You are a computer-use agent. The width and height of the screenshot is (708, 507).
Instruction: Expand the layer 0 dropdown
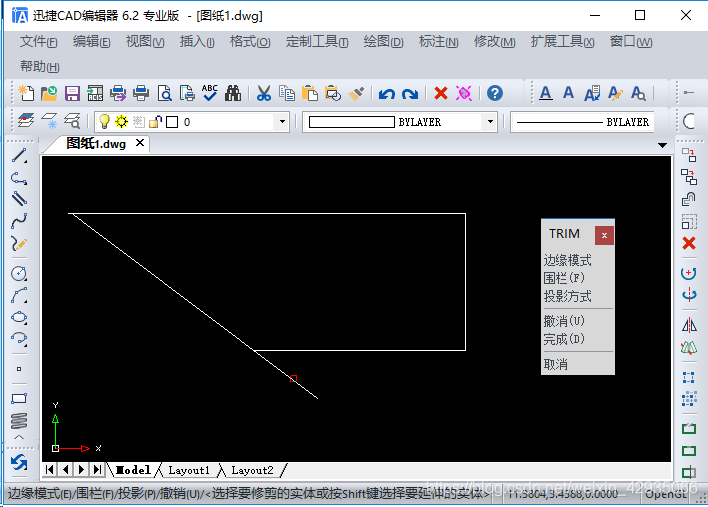tap(282, 121)
